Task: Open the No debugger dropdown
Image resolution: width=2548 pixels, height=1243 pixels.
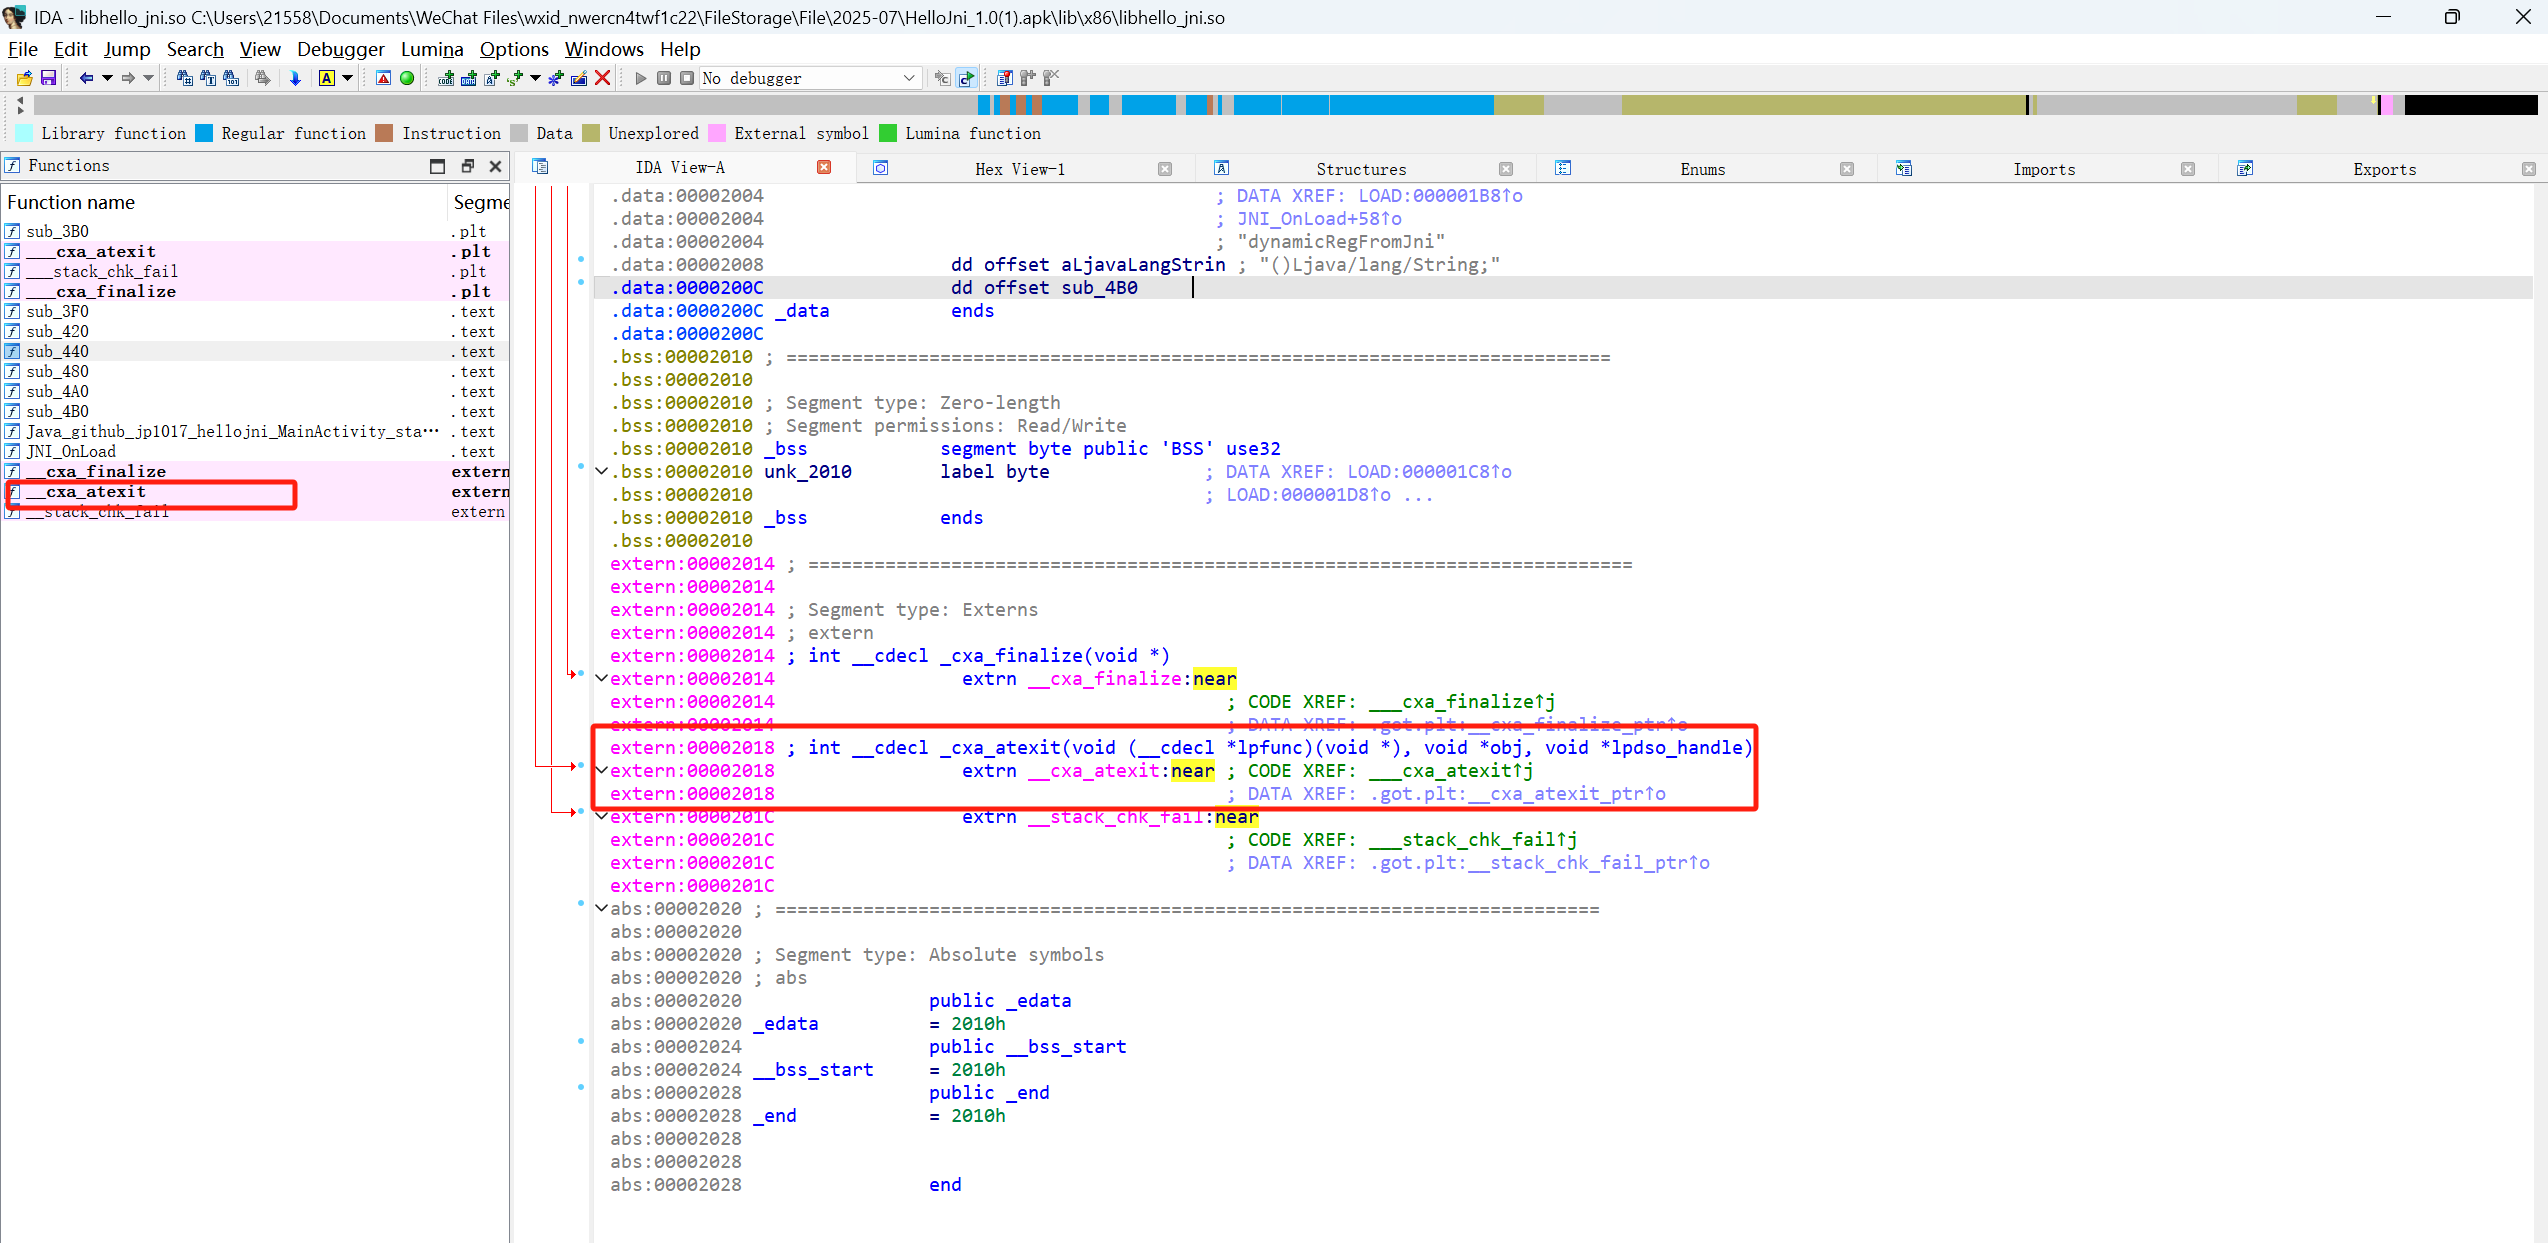Action: [908, 78]
